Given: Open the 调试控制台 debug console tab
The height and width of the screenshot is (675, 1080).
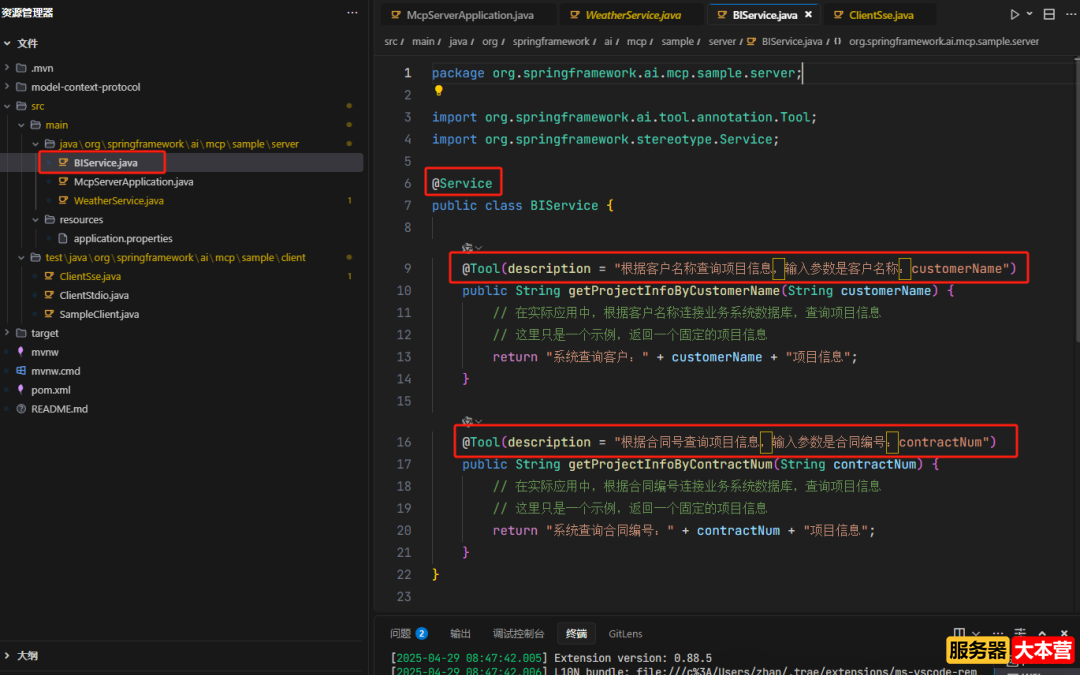Looking at the screenshot, I should pyautogui.click(x=518, y=634).
